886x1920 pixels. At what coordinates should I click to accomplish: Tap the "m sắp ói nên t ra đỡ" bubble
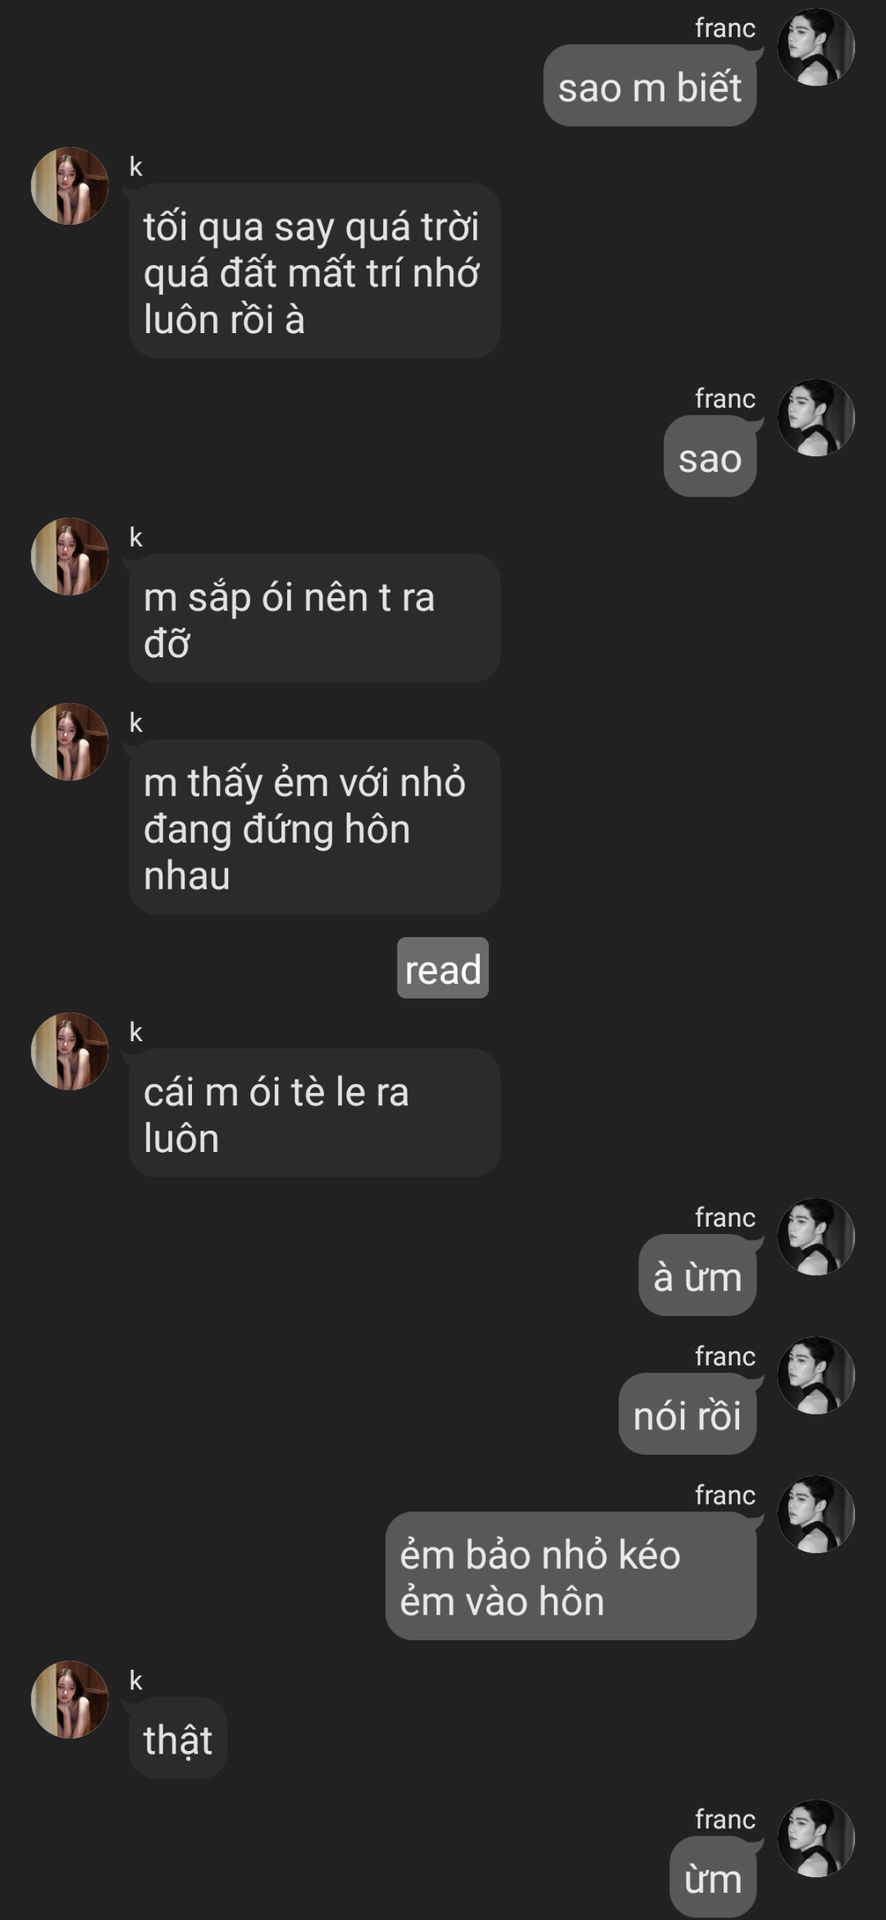(315, 618)
